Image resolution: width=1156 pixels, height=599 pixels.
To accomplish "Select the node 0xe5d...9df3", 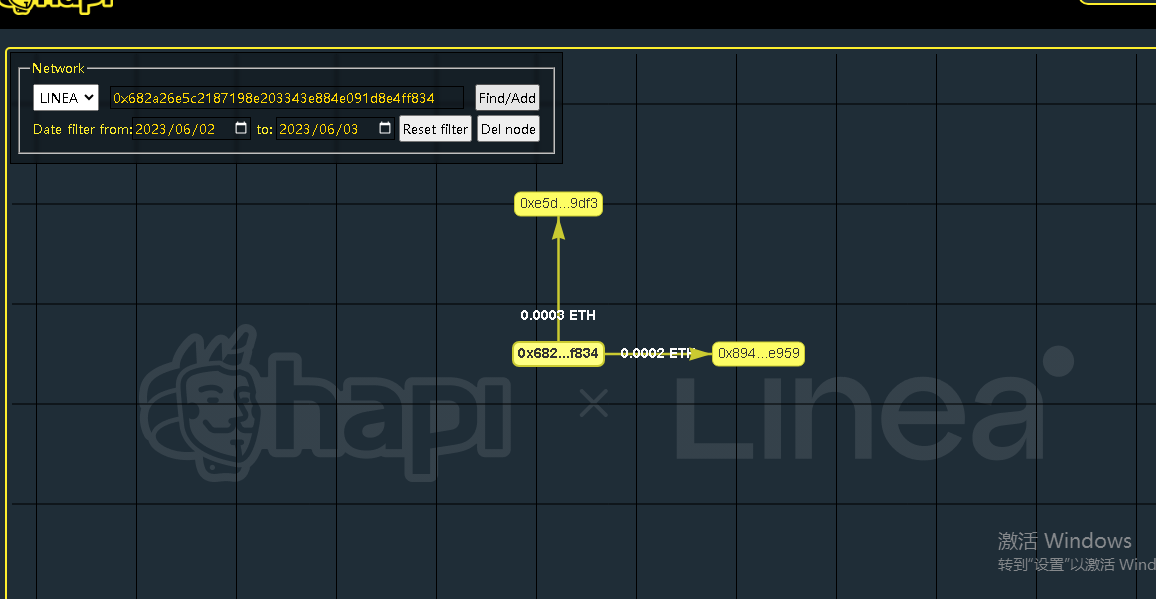I will 558,204.
